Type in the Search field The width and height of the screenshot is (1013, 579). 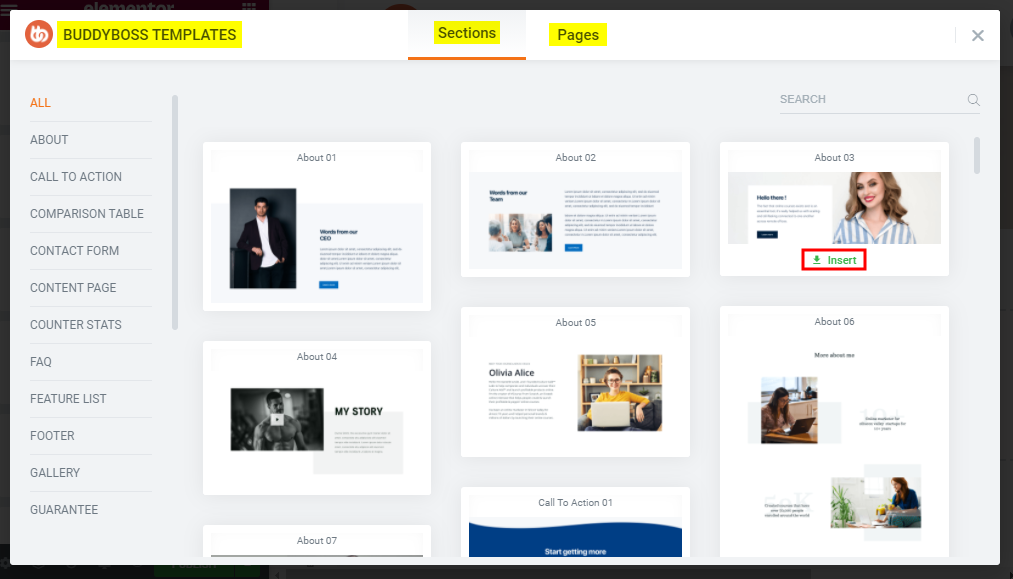(x=868, y=100)
